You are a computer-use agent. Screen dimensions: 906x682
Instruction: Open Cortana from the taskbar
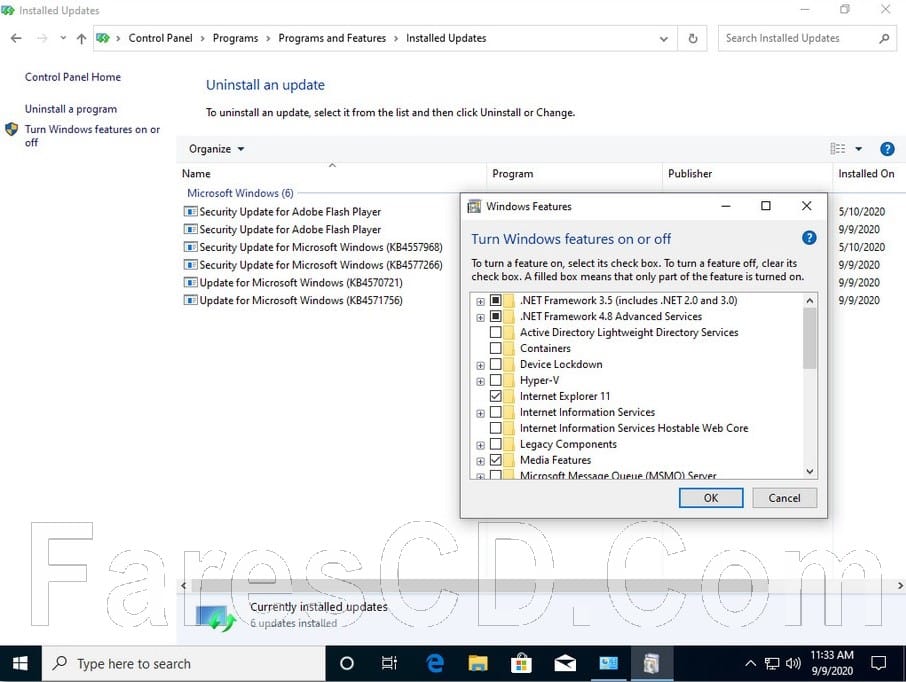(347, 664)
